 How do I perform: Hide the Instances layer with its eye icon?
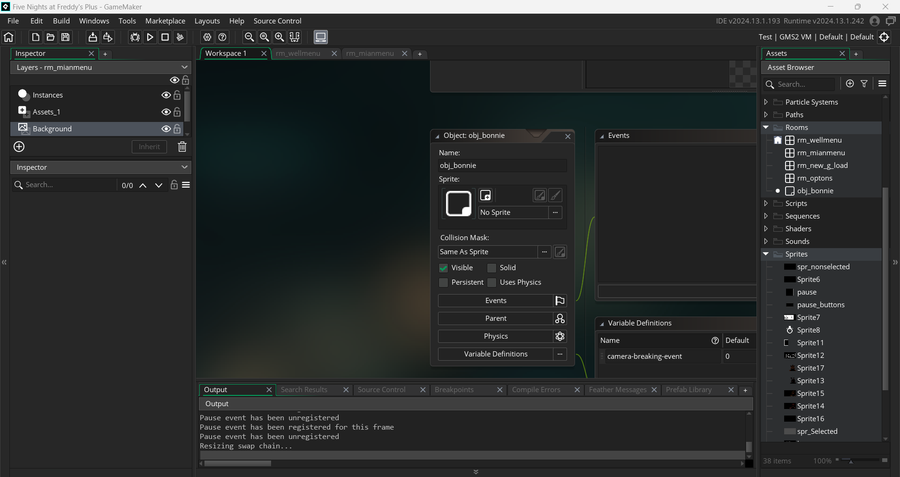coord(166,95)
